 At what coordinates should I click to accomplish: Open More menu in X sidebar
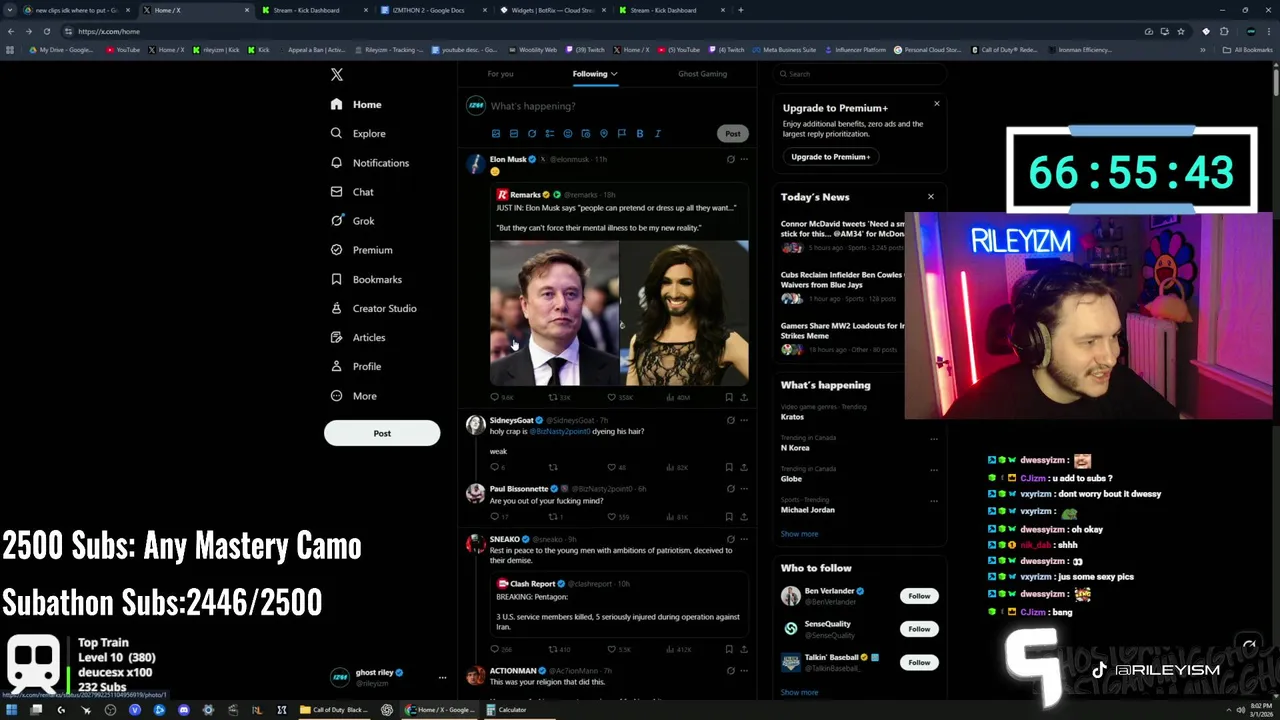click(x=354, y=396)
